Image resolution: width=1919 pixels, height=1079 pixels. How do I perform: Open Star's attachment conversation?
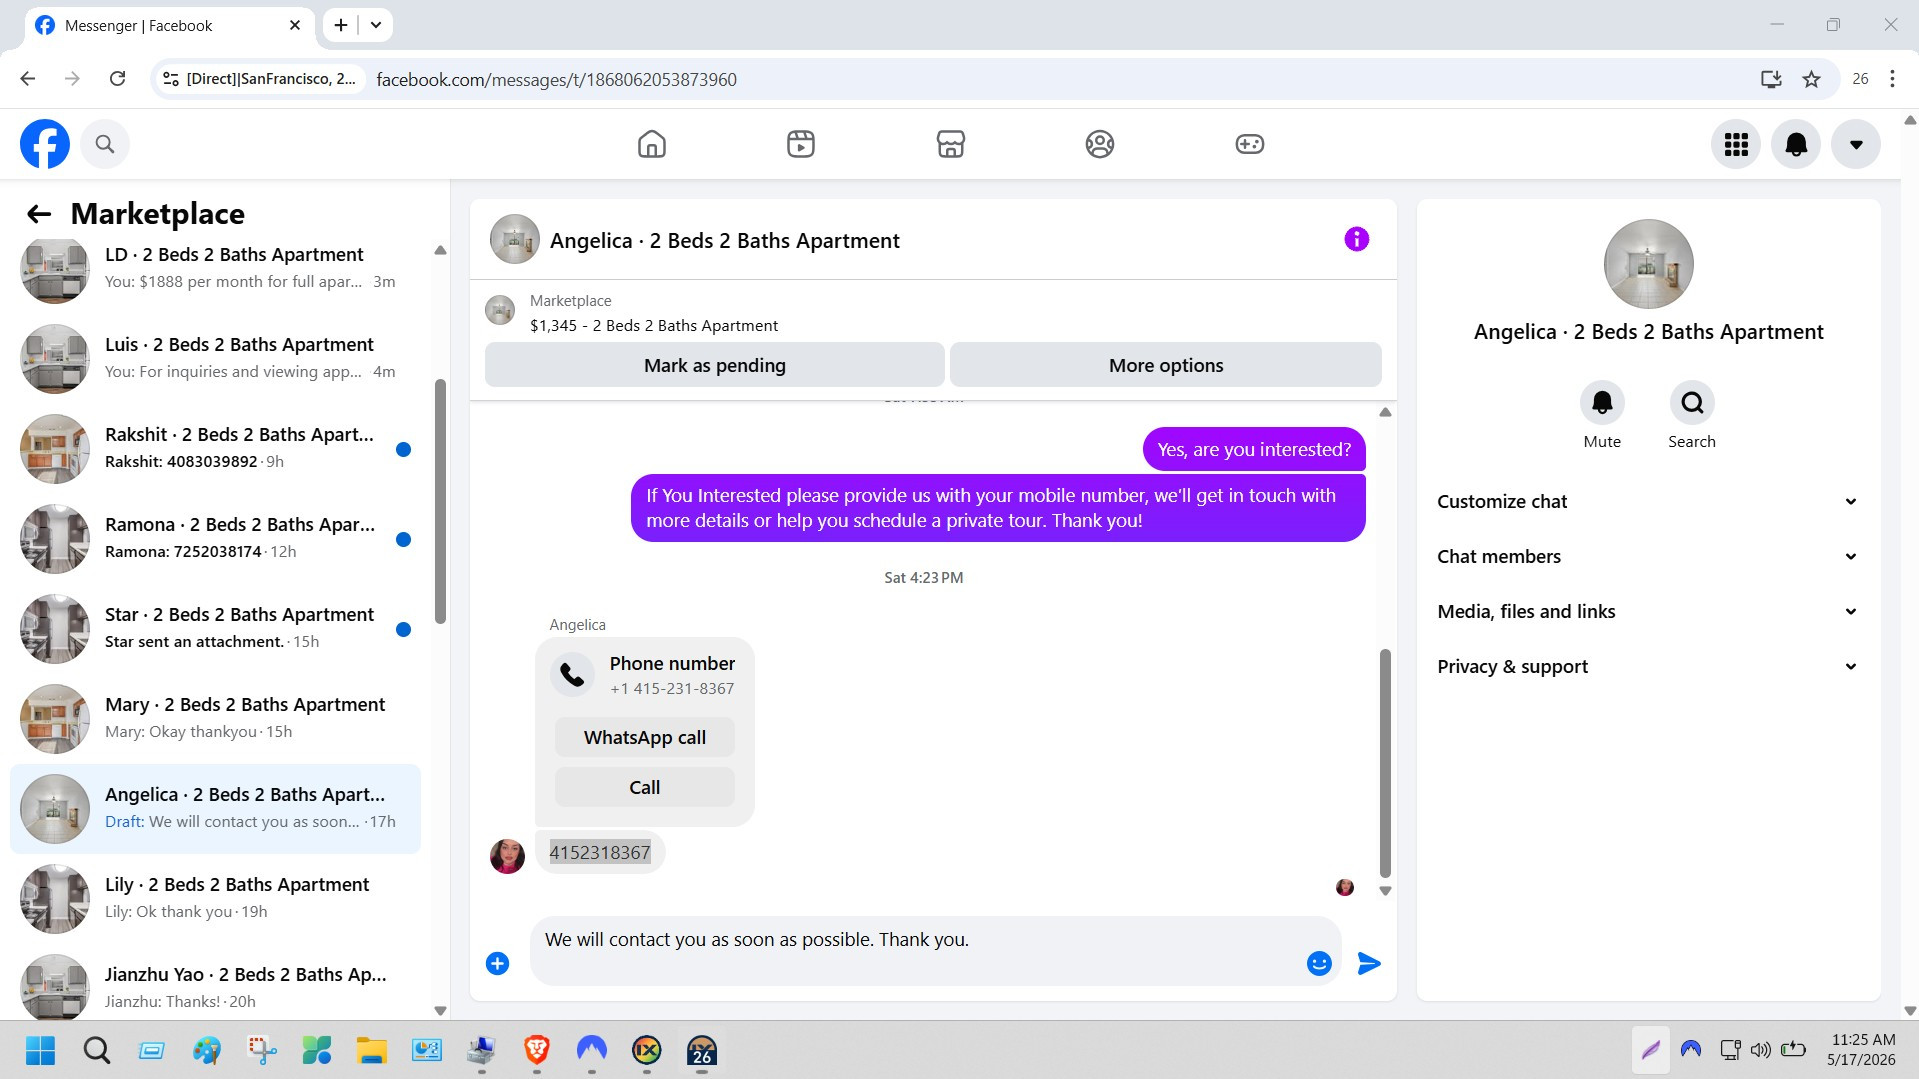[215, 628]
